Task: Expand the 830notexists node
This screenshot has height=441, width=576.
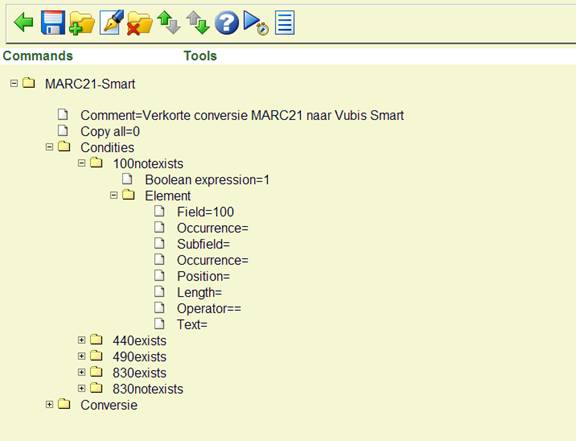Action: (x=82, y=388)
